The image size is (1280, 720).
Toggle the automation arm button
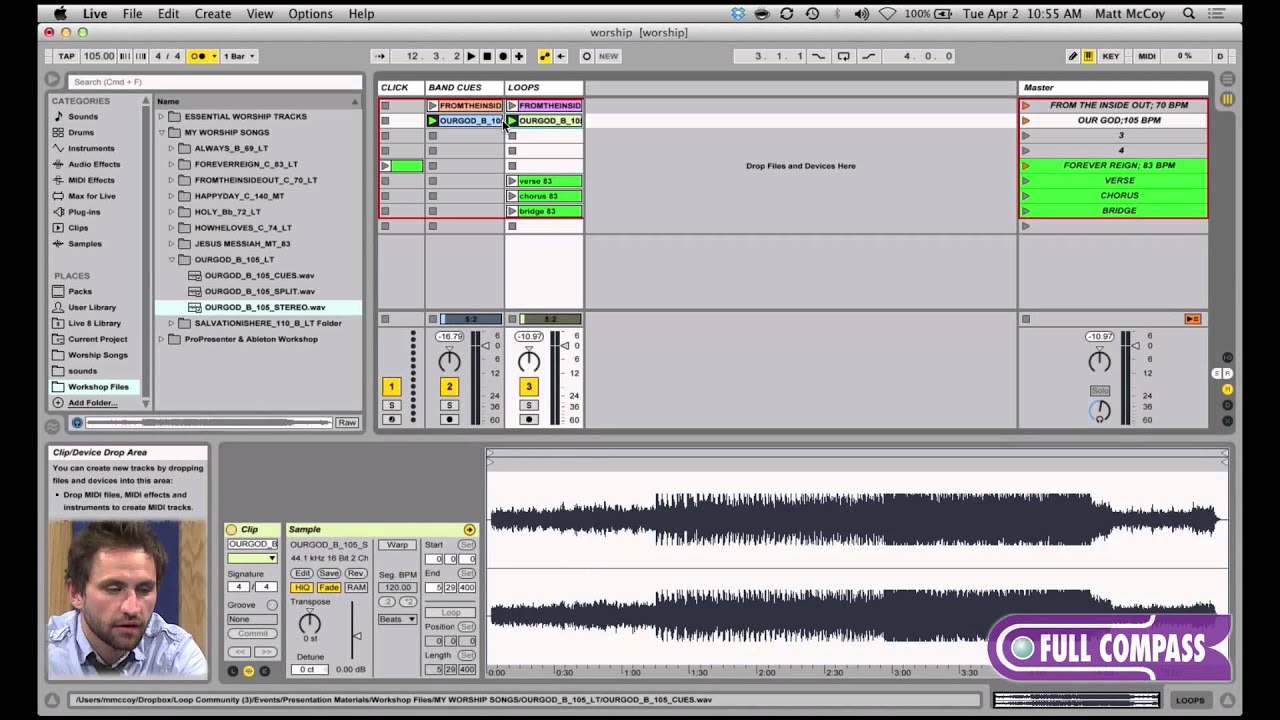545,56
